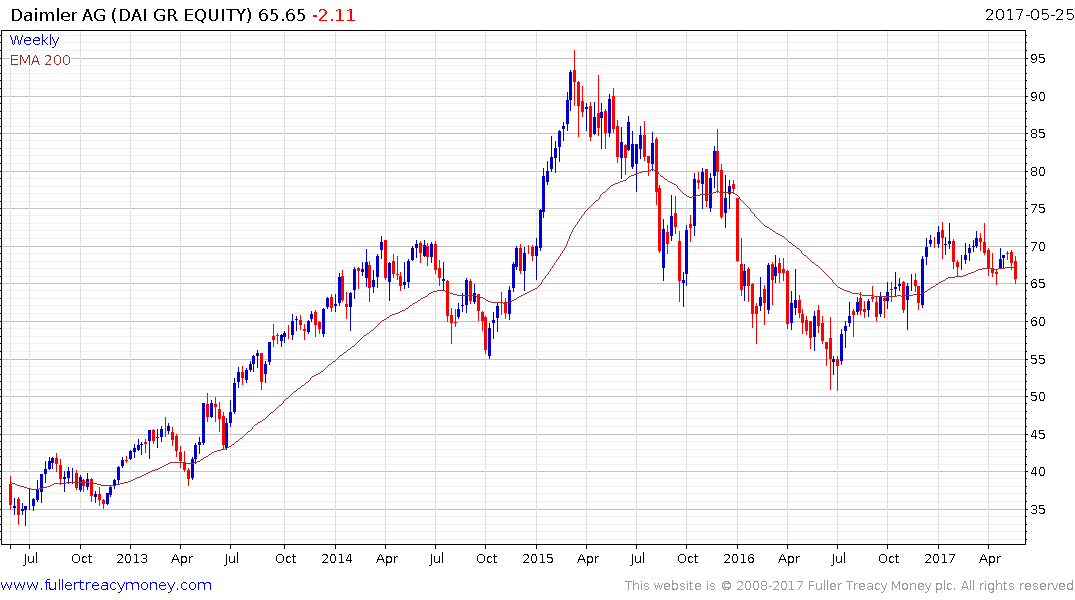This screenshot has width=1075, height=600.
Task: Click the 35 price axis label
Action: pos(1038,509)
